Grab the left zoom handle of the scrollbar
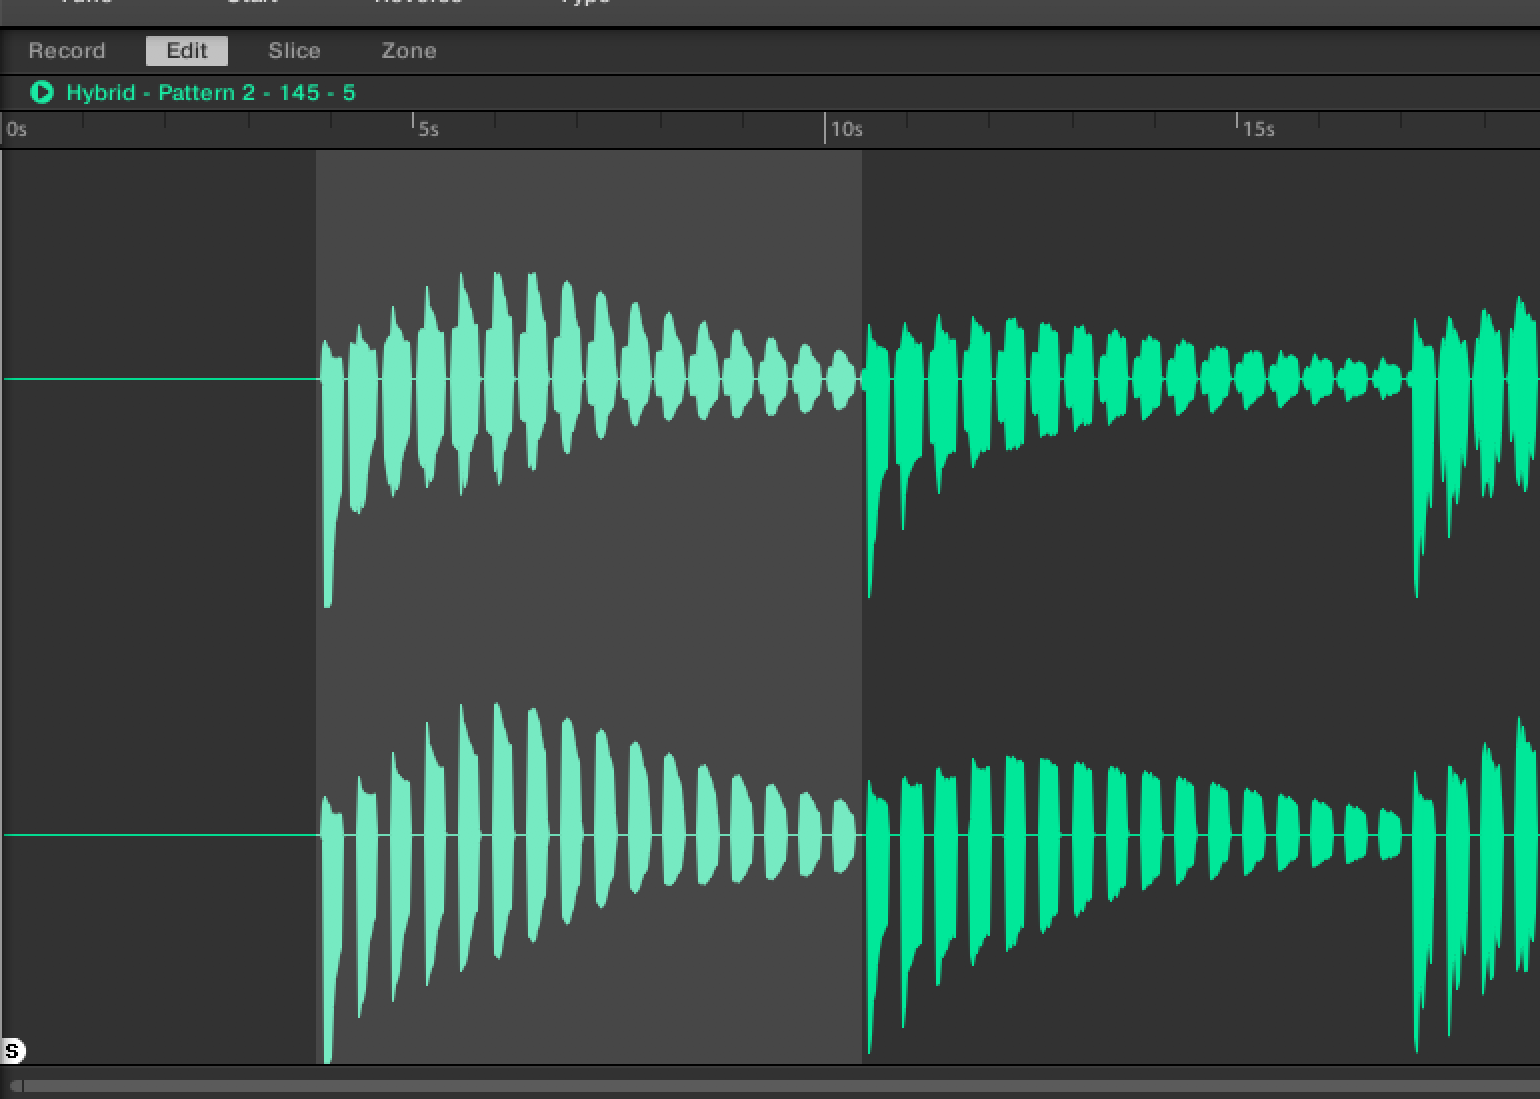The image size is (1540, 1099). tap(16, 1086)
